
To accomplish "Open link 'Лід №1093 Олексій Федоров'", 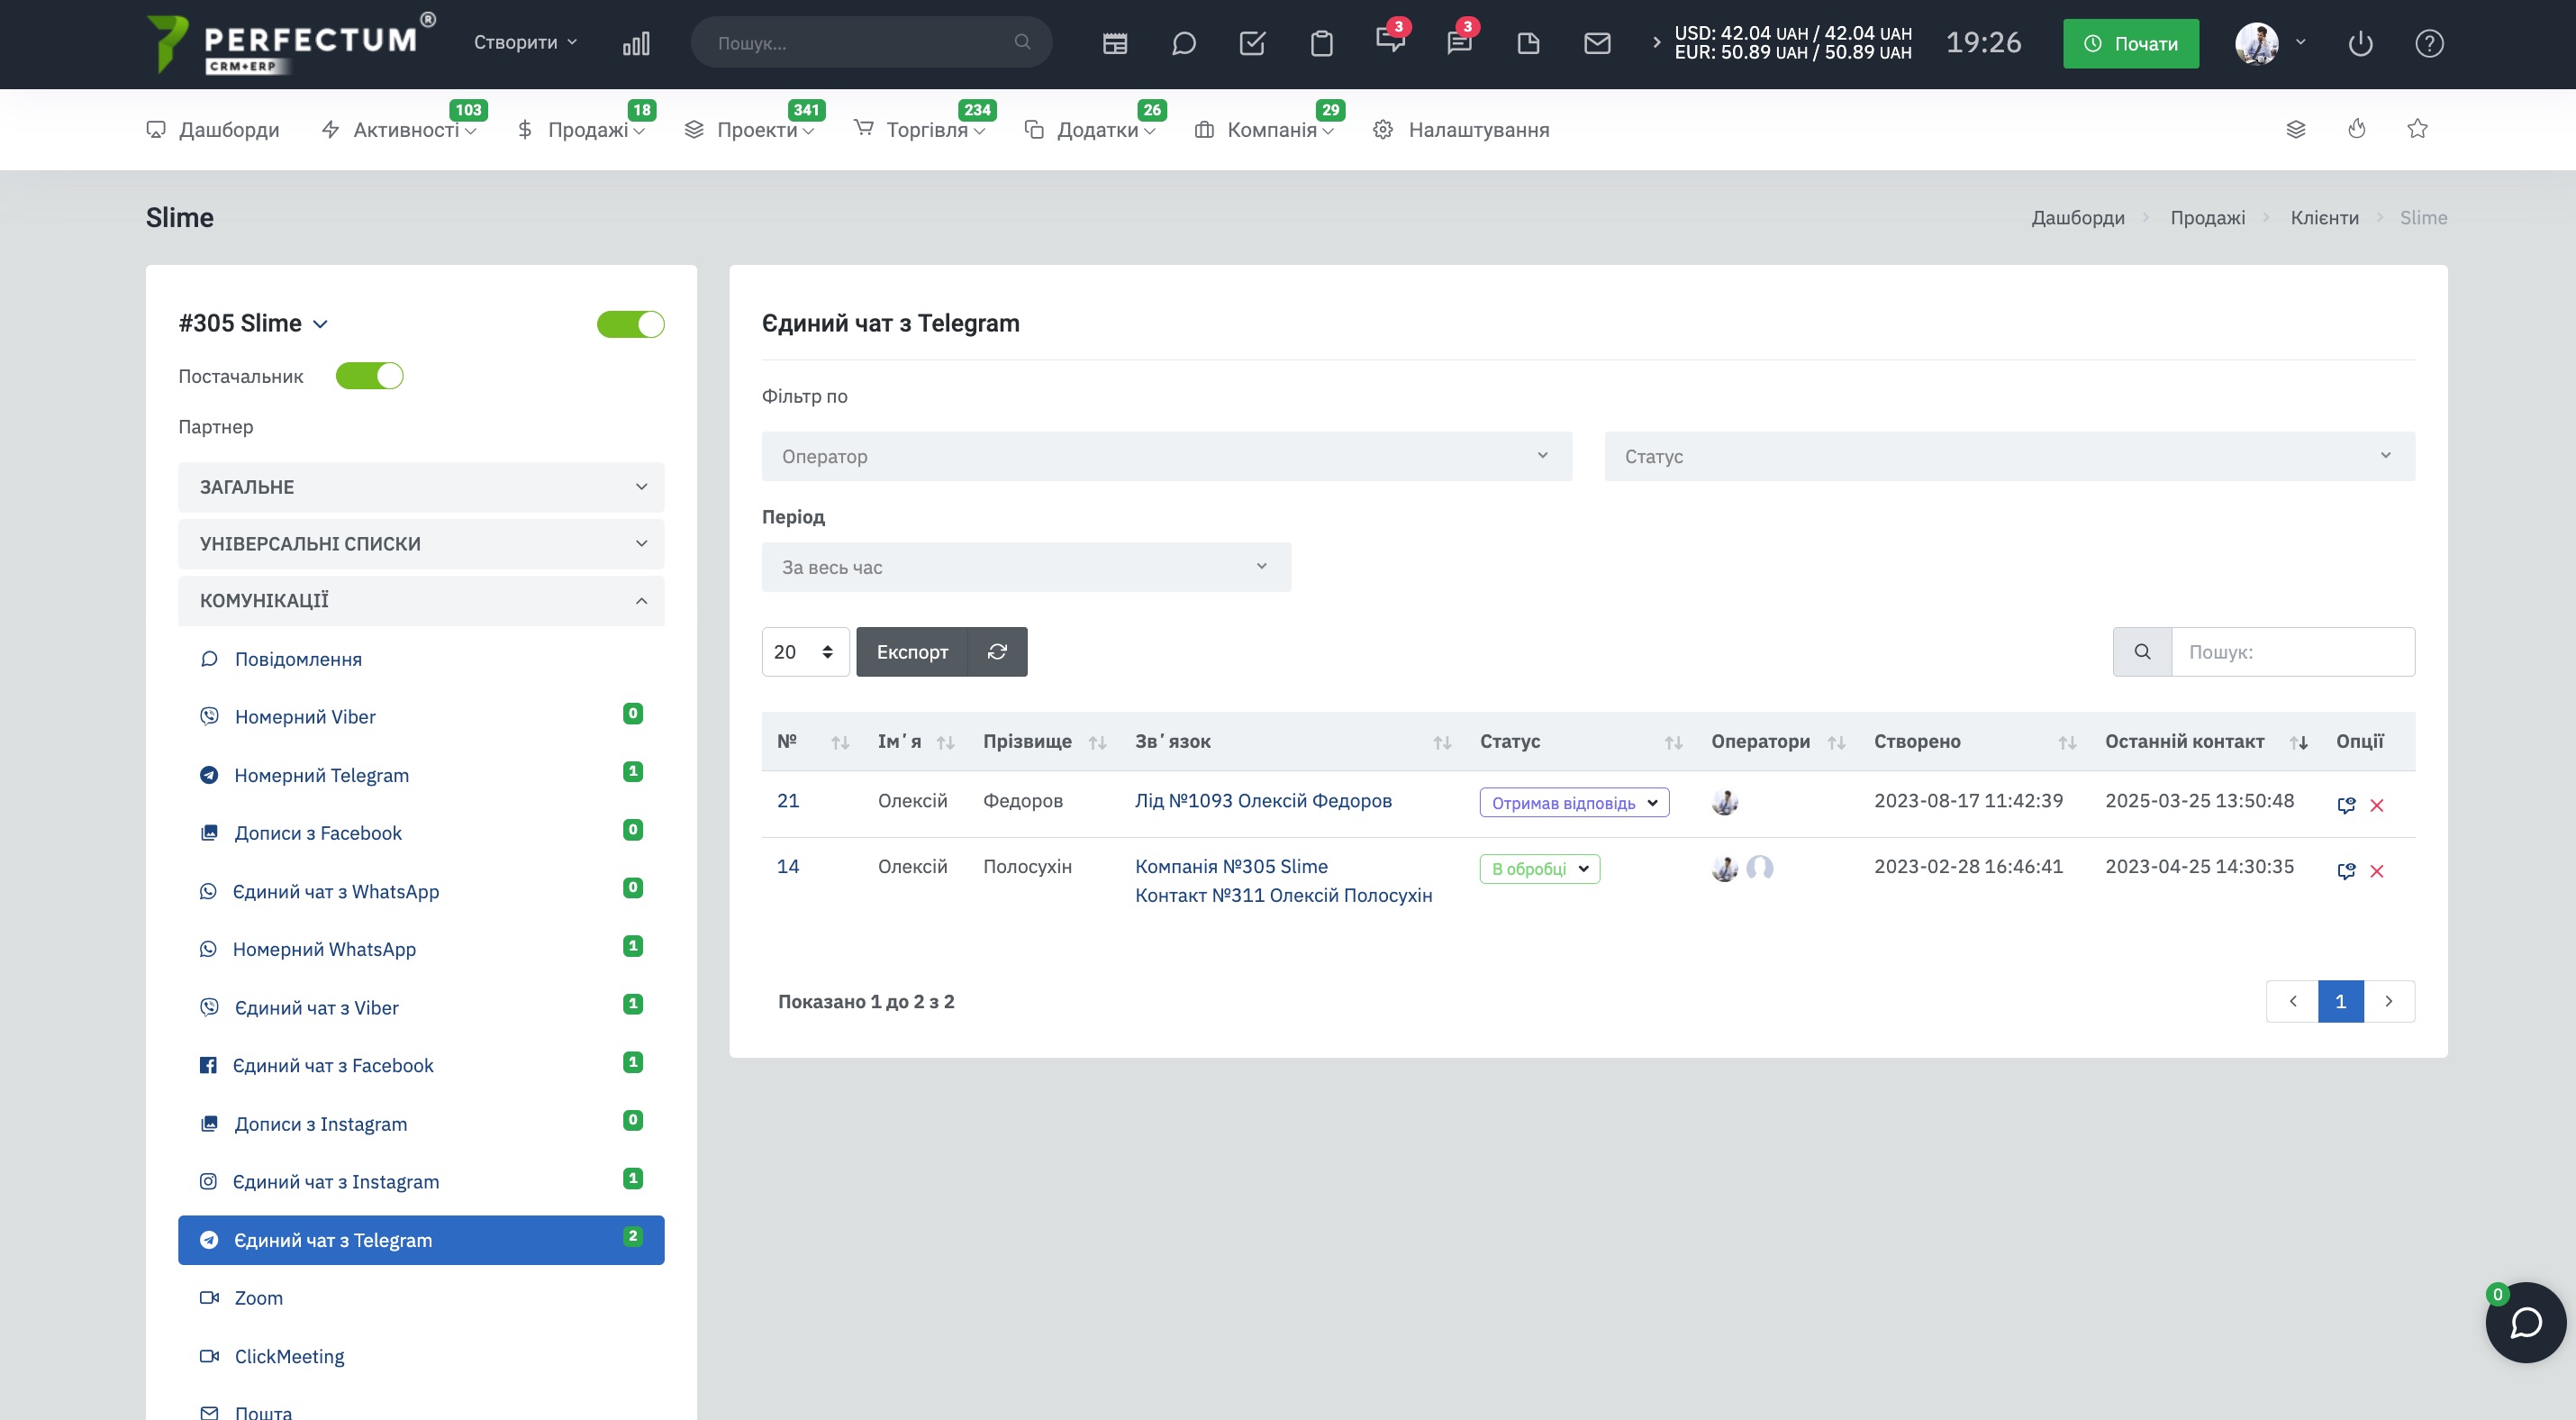I will coord(1263,801).
